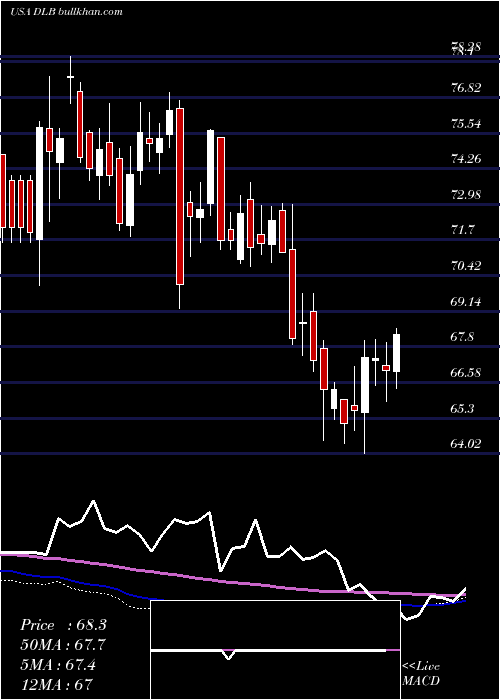Click the 64.02 price axis label
500x700 pixels.
[x=466, y=443]
